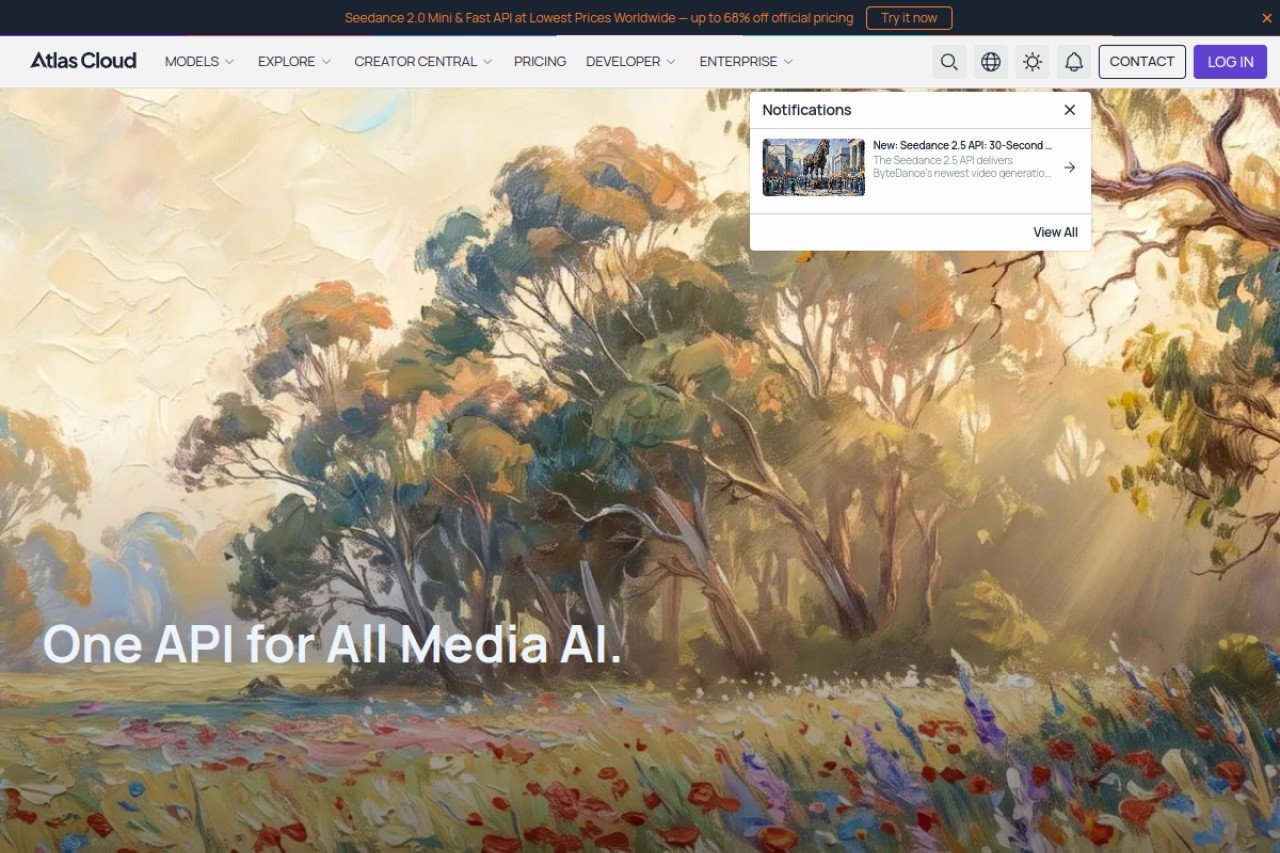Click 'New: Seedance 2.5 API' notification title

962,145
